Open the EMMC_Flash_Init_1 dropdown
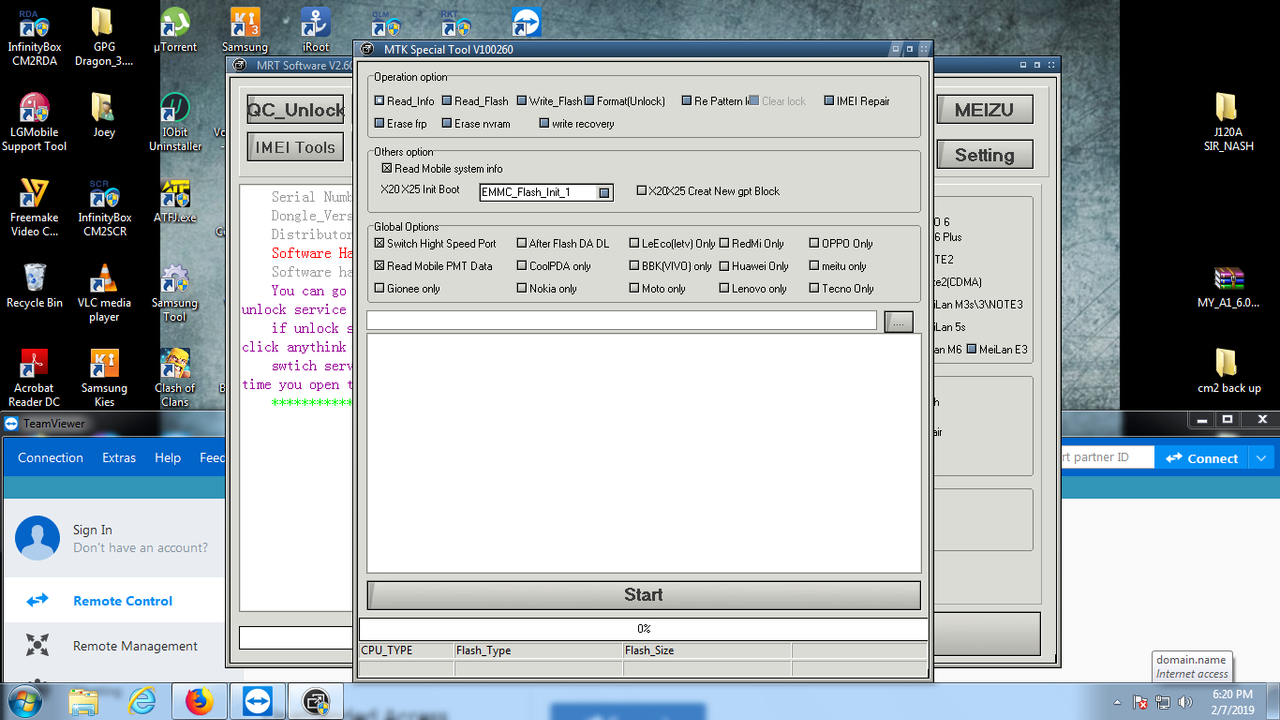The height and width of the screenshot is (720, 1280). click(604, 192)
